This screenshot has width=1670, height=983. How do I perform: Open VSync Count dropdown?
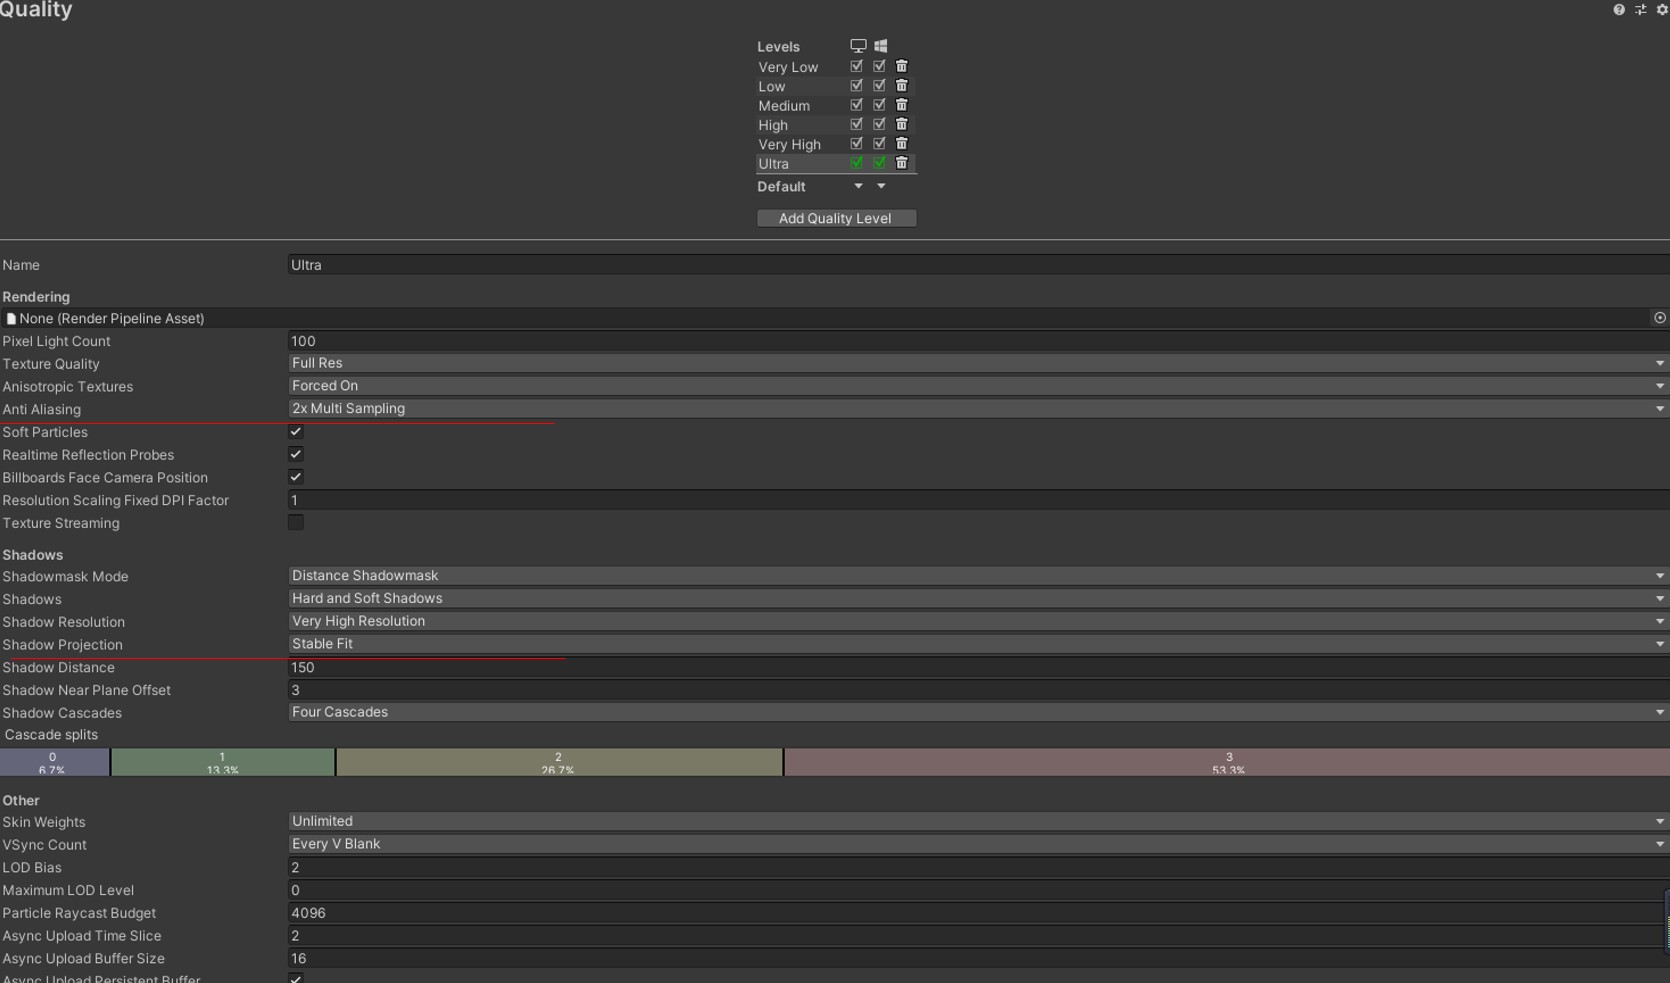click(x=978, y=844)
